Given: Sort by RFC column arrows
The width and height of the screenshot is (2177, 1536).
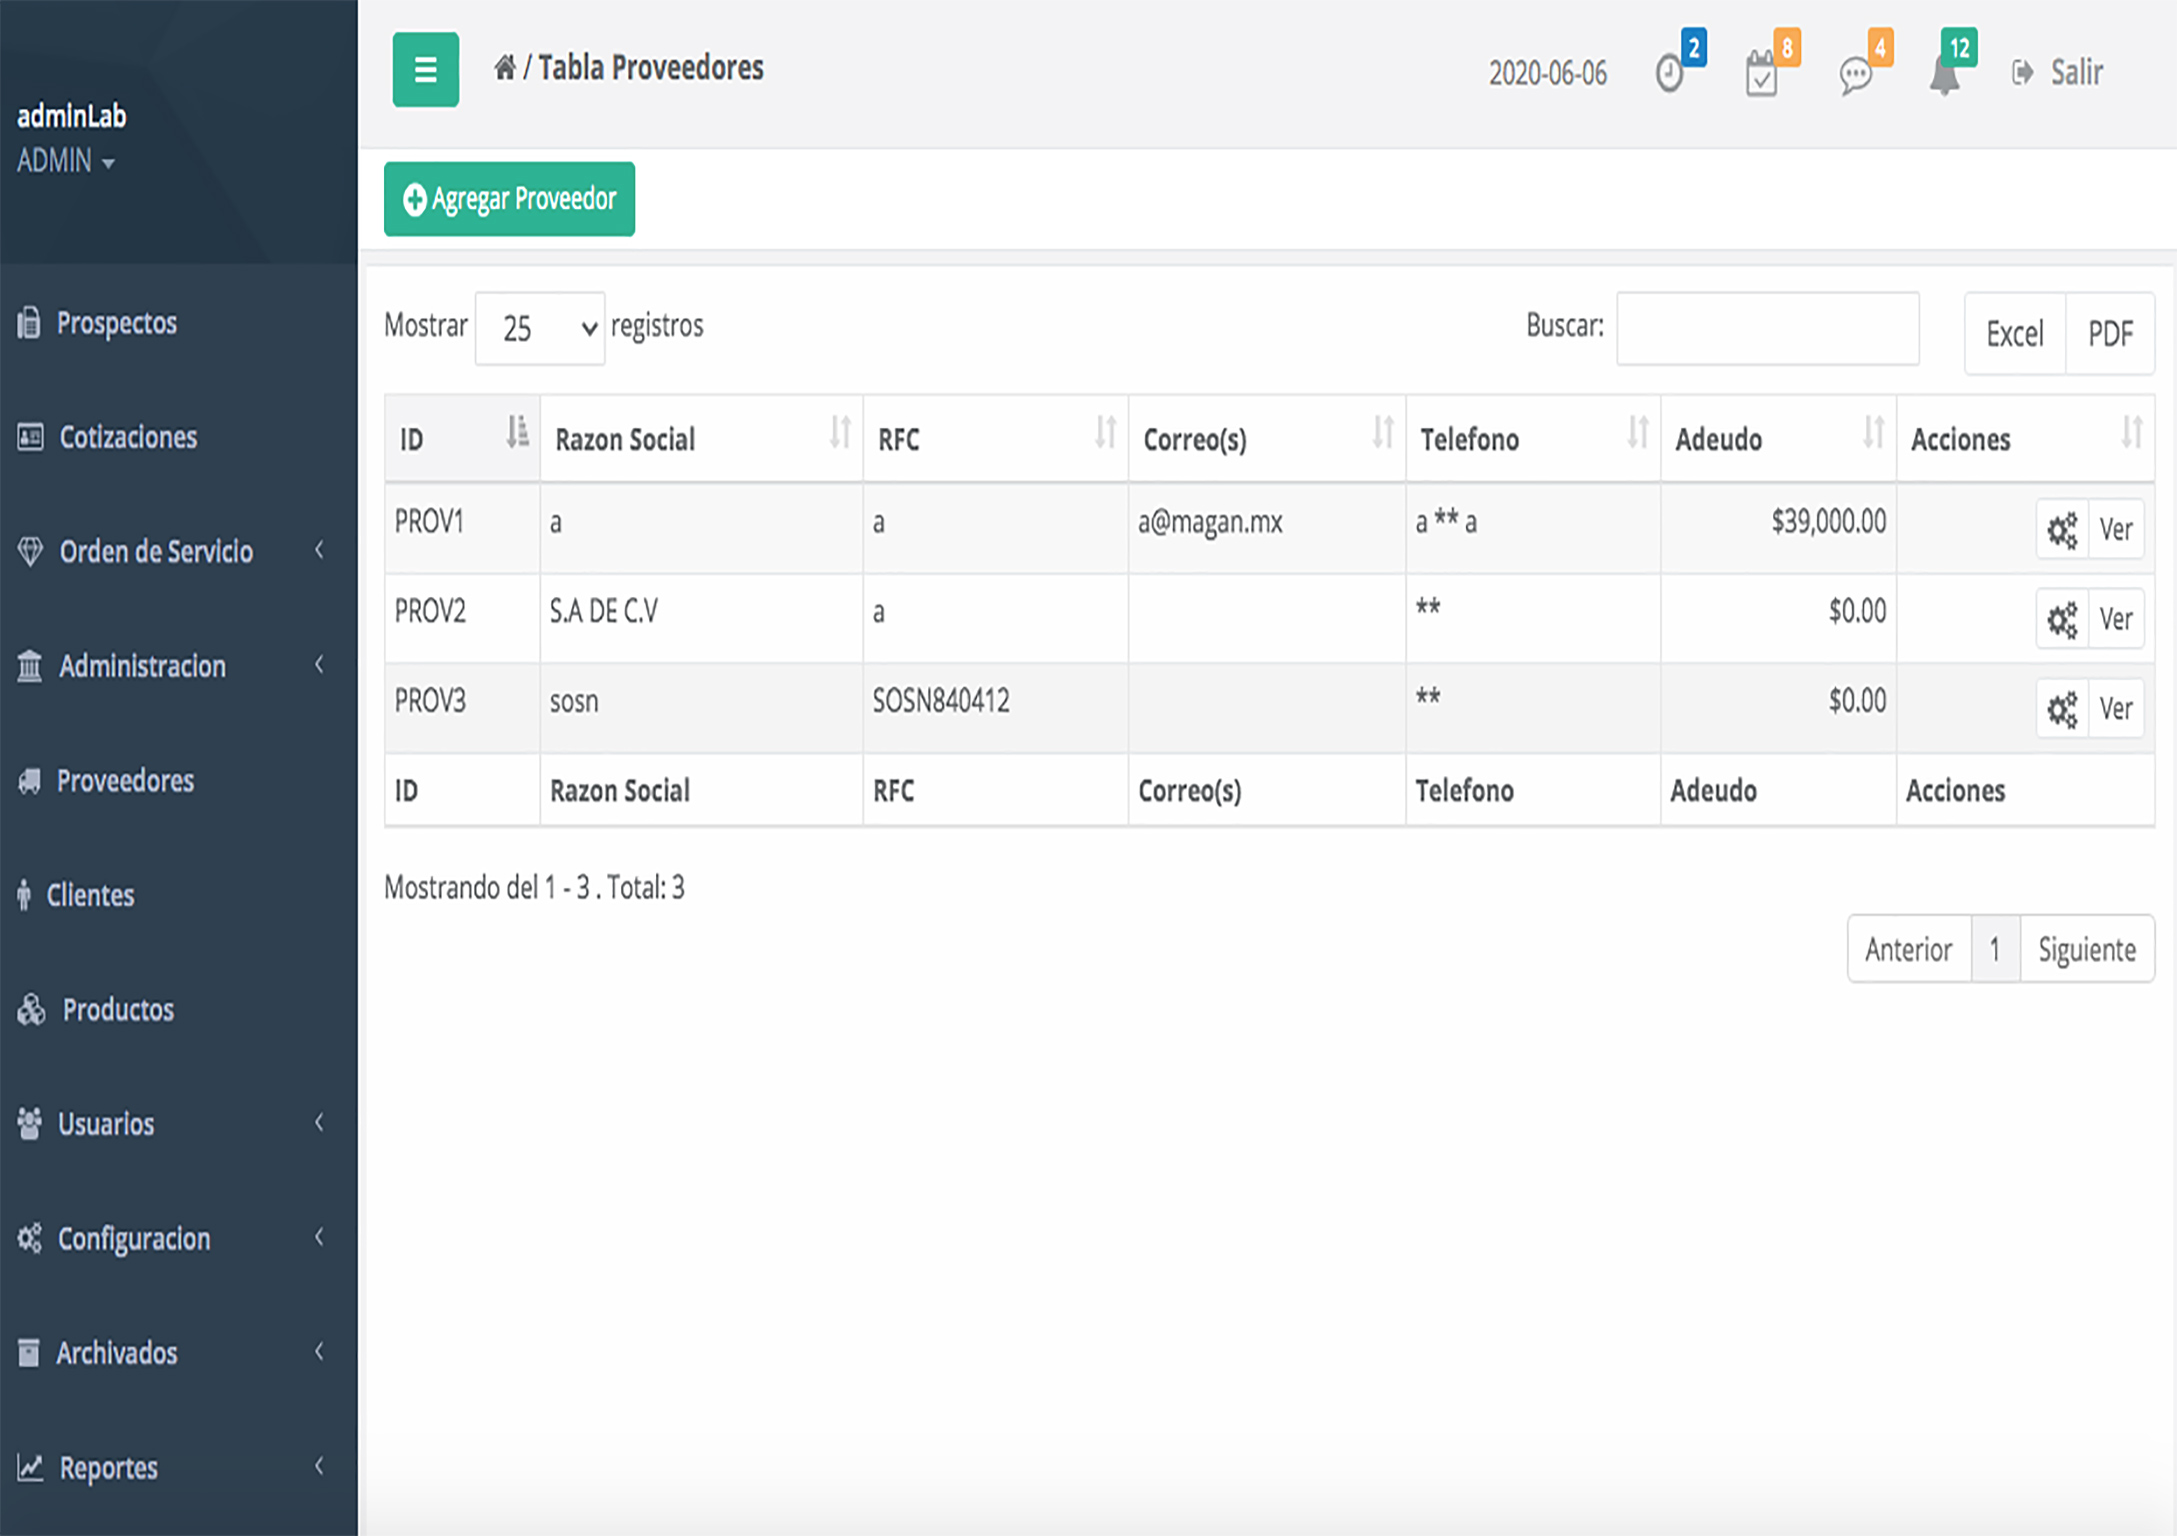Looking at the screenshot, I should (1105, 432).
